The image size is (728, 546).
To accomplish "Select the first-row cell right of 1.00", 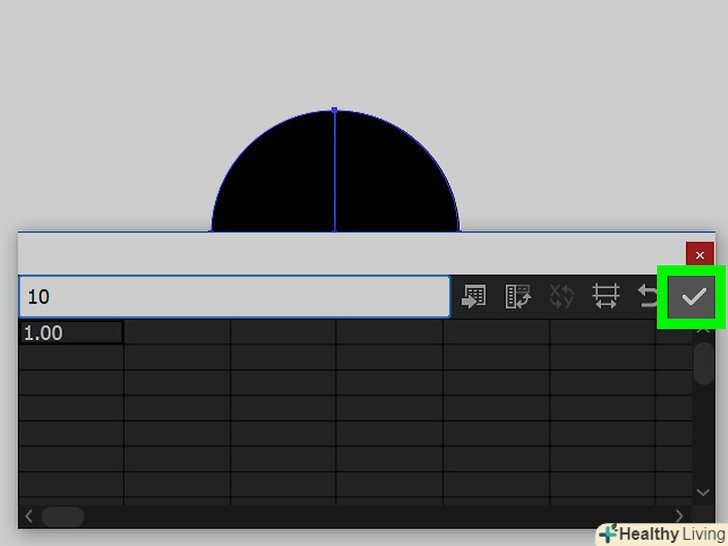I will pos(177,333).
